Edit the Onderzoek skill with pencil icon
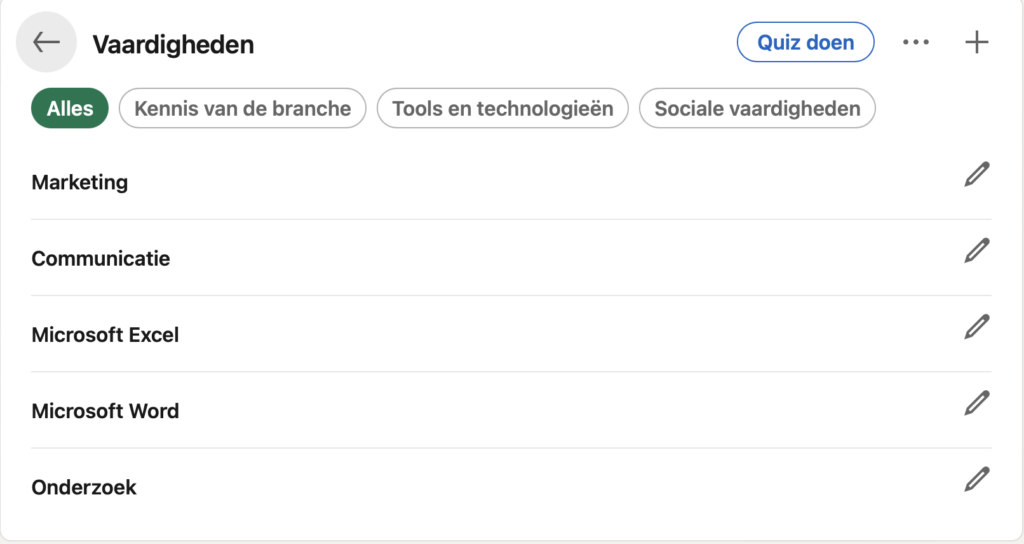The height and width of the screenshot is (544, 1024). point(976,480)
